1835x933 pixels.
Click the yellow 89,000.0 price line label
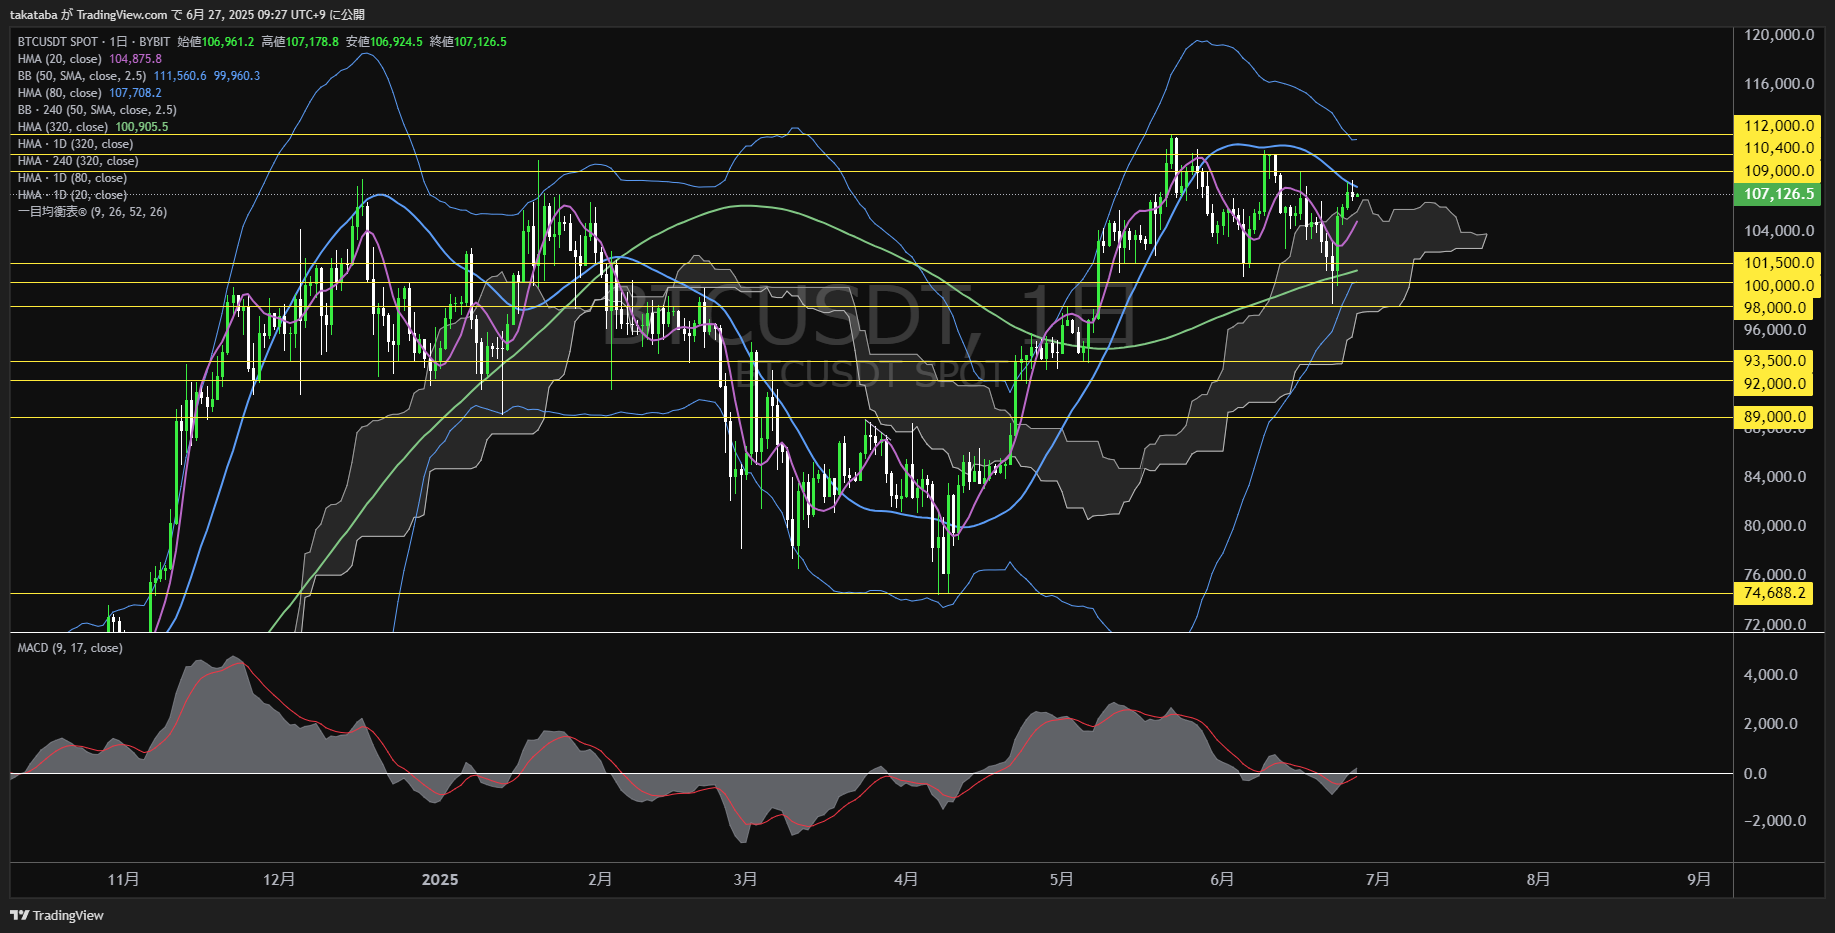tap(1775, 417)
